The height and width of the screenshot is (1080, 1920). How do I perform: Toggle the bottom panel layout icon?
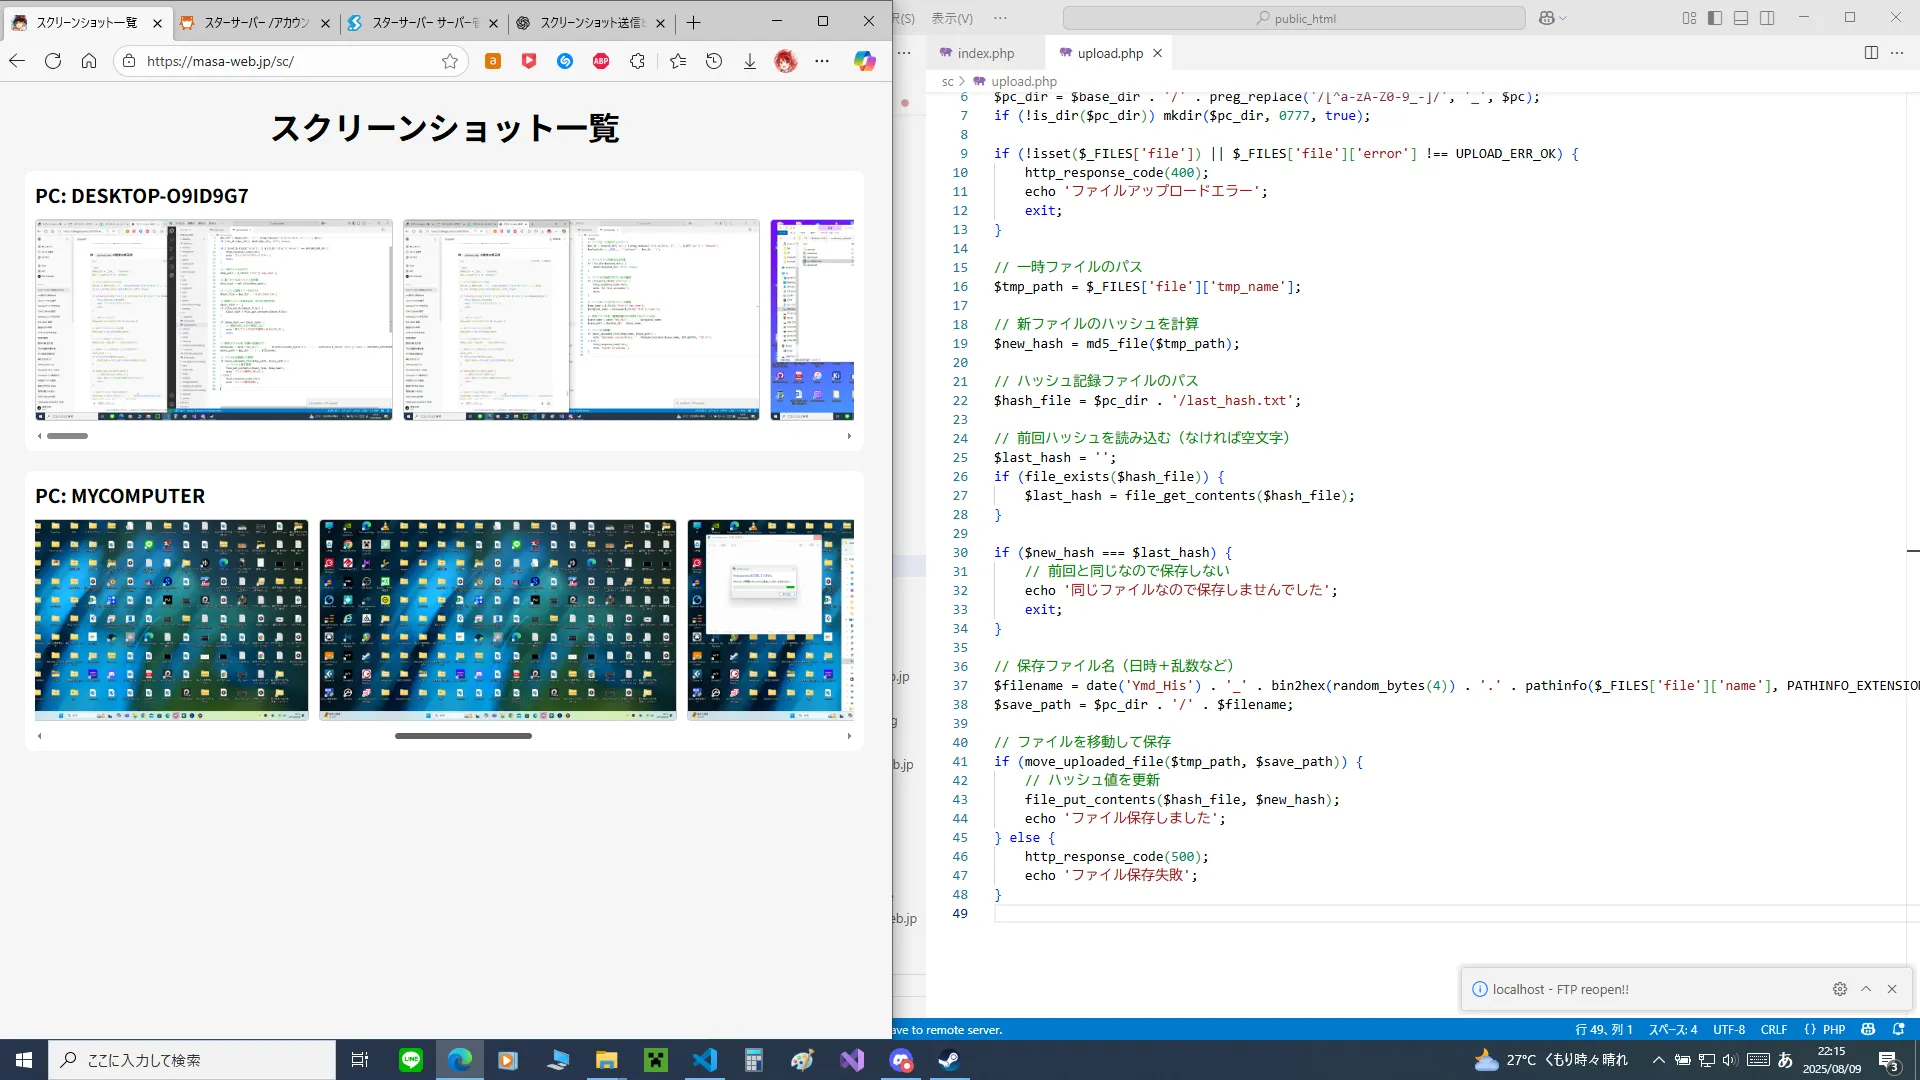pyautogui.click(x=1741, y=18)
